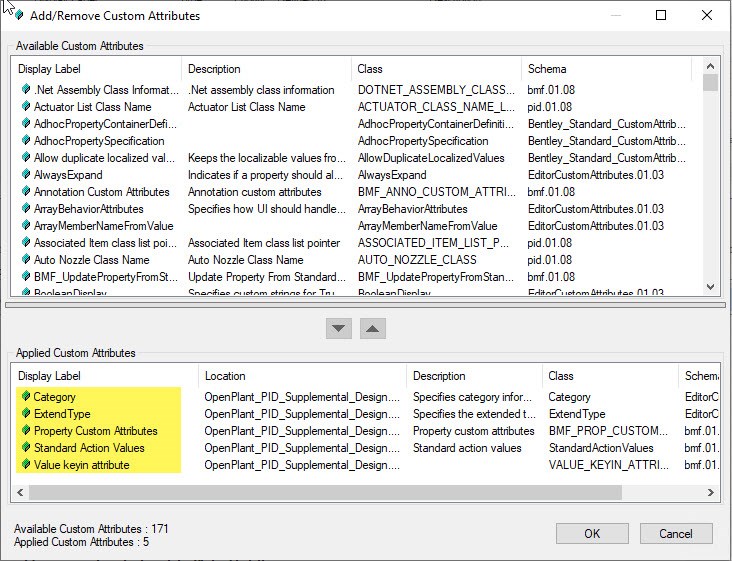Screen dimensions: 732x561
Task: Click the icon beside applied Property Custom Attributes
Action: click(26, 430)
